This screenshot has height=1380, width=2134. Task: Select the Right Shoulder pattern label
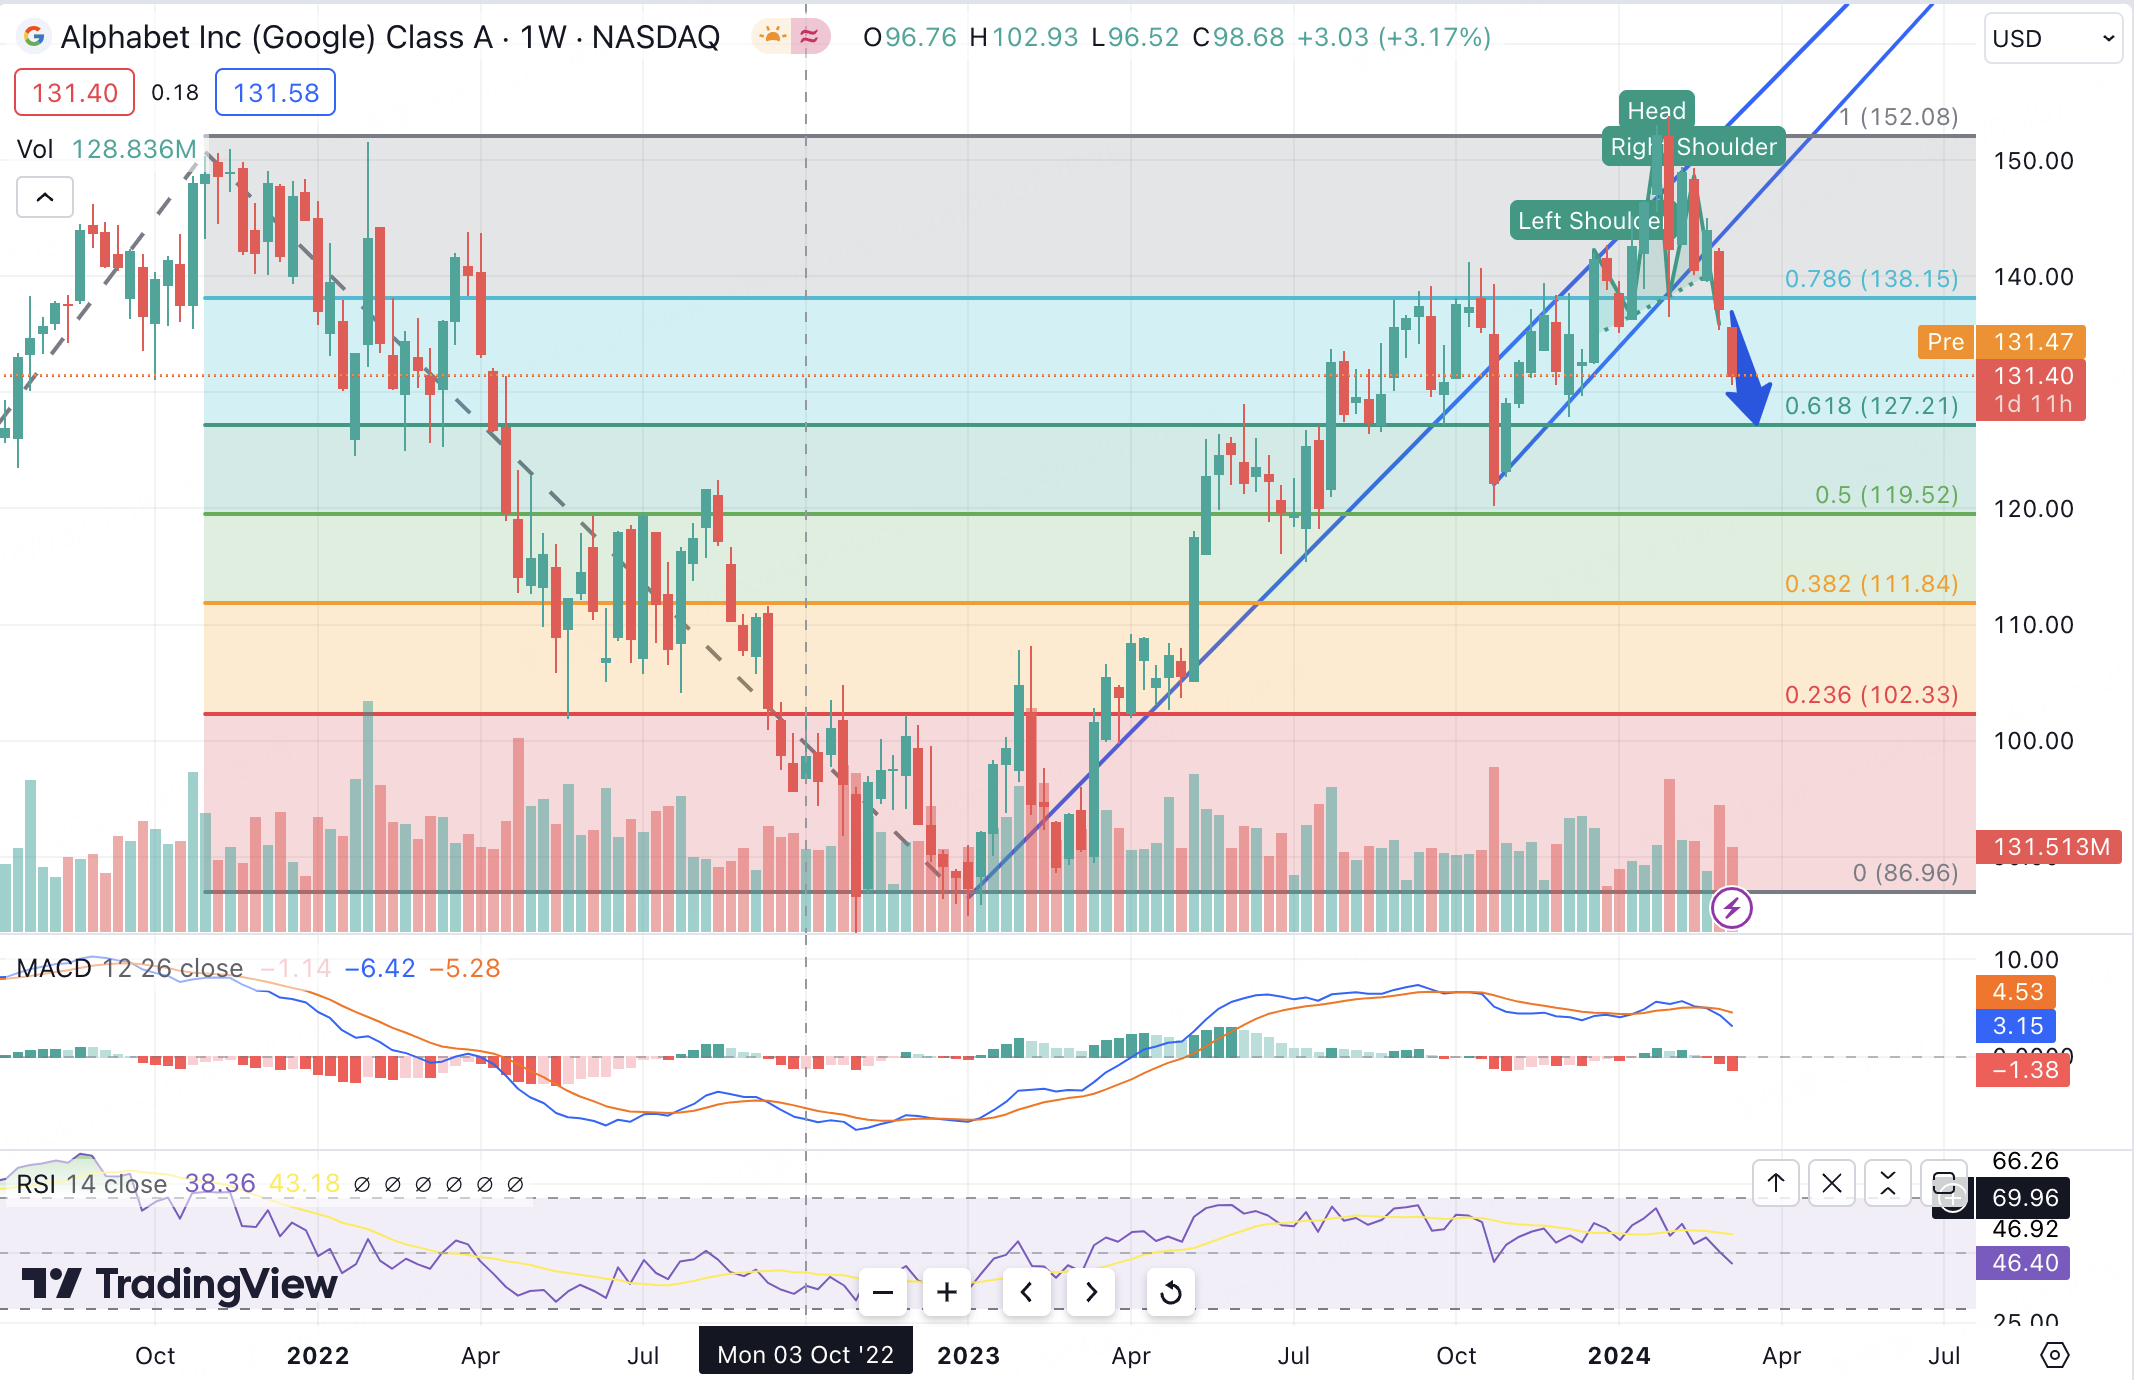[1693, 146]
